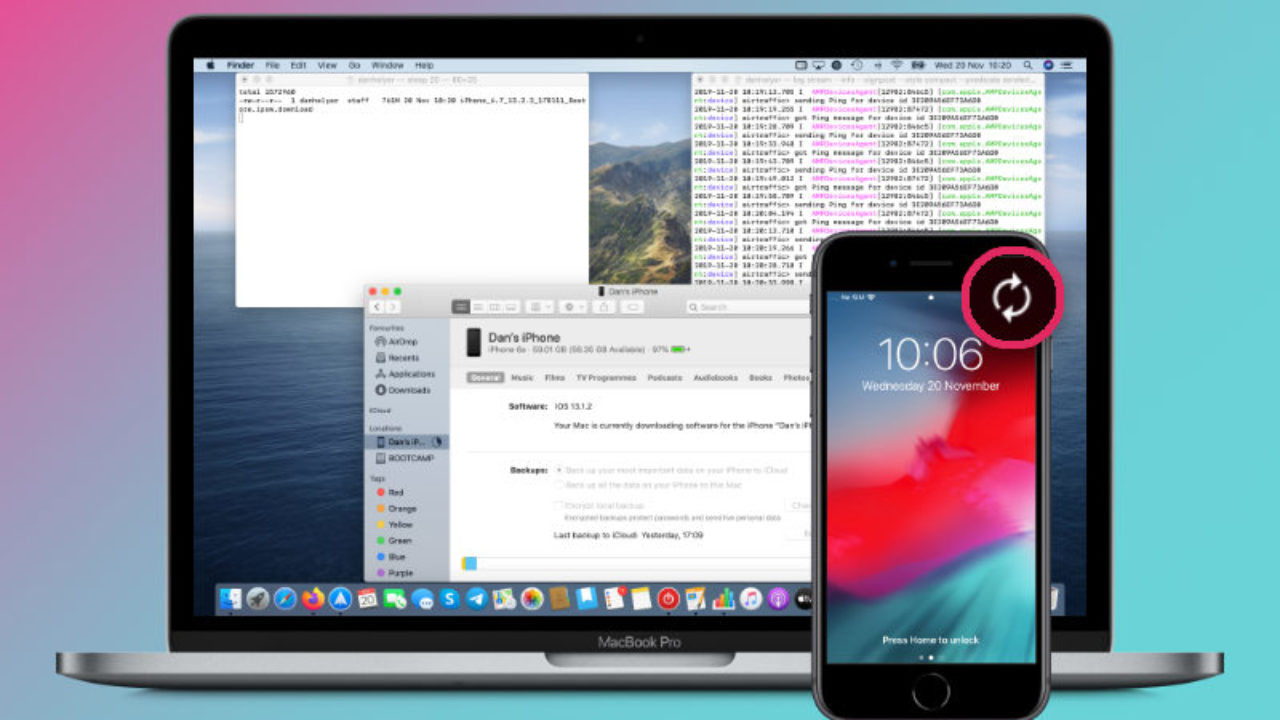Viewport: 1280px width, 720px height.
Task: Open the group-by dropdown in Finder toolbar
Action: (x=540, y=307)
